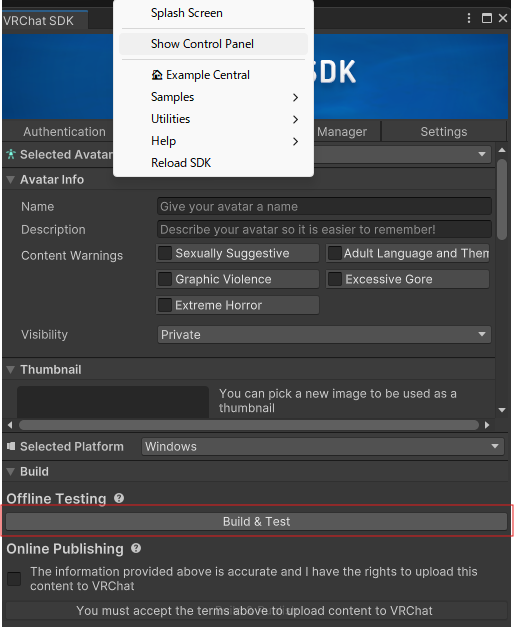The height and width of the screenshot is (627, 514).
Task: Click the disabled upload terms button
Action: tap(254, 611)
